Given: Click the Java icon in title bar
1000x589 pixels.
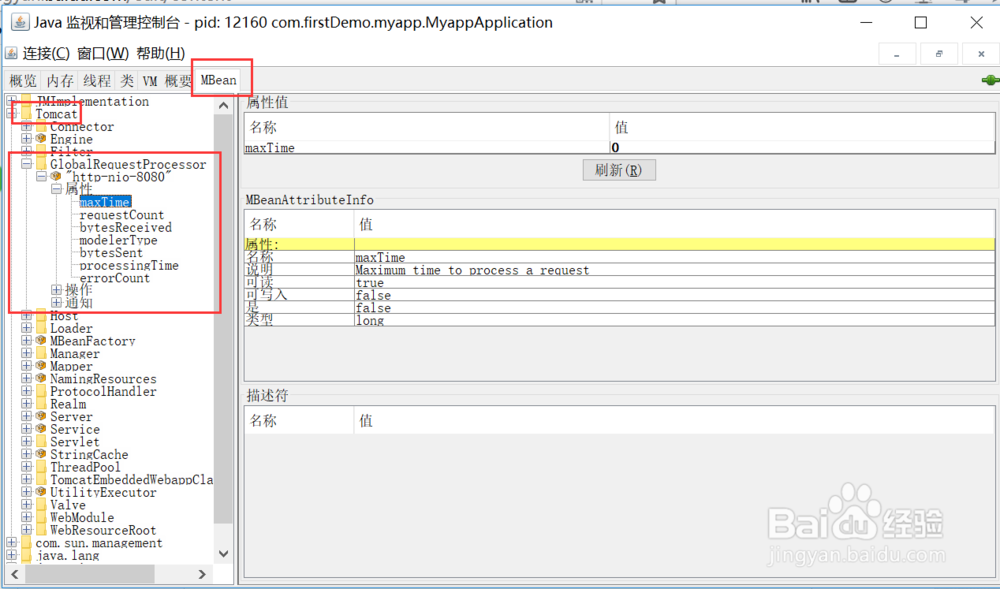Looking at the screenshot, I should tap(20, 22).
